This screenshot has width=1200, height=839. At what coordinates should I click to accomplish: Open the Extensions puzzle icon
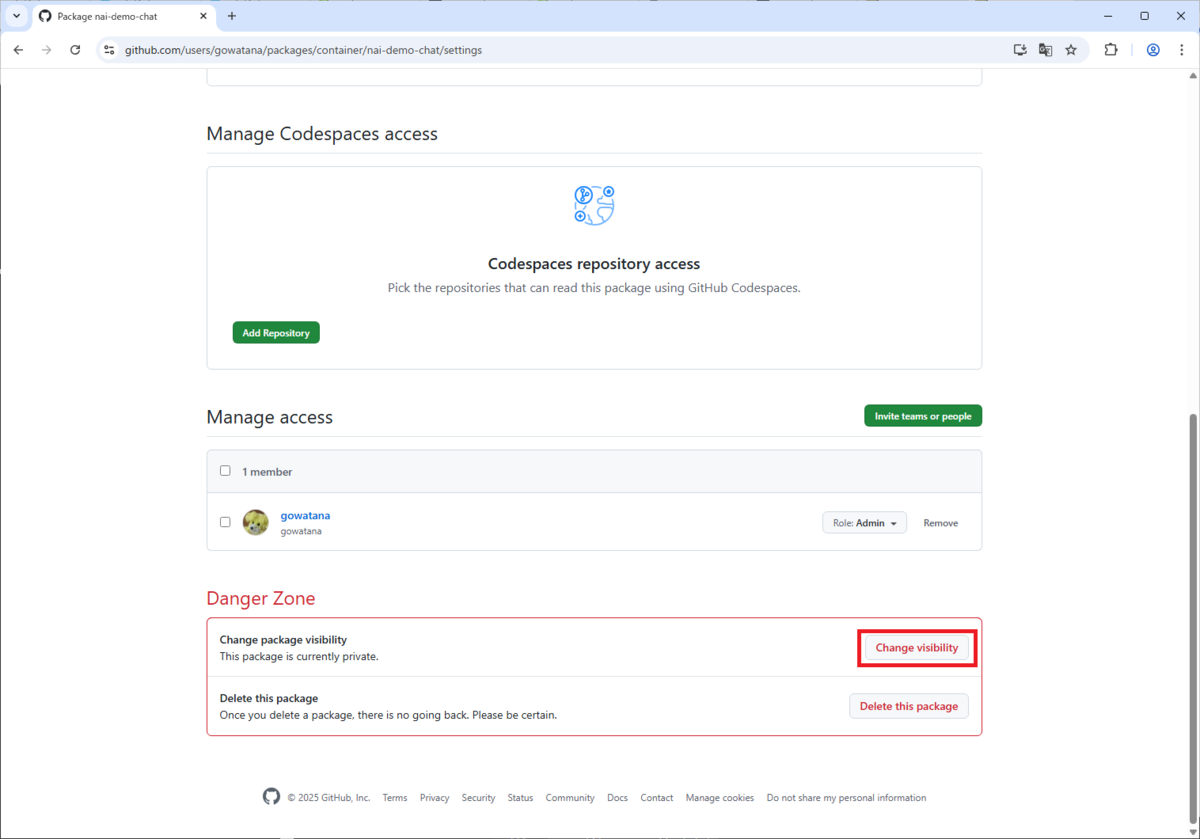(1111, 50)
